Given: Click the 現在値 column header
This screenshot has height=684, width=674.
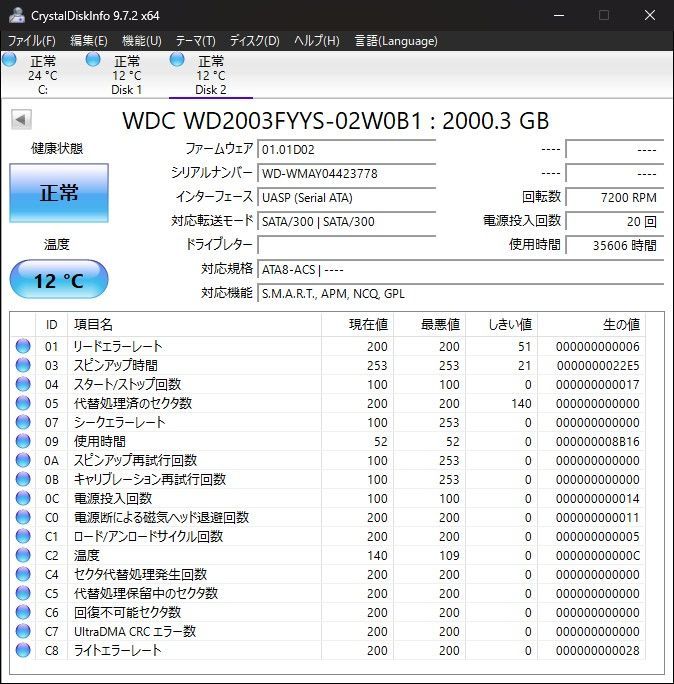Looking at the screenshot, I should point(358,325).
